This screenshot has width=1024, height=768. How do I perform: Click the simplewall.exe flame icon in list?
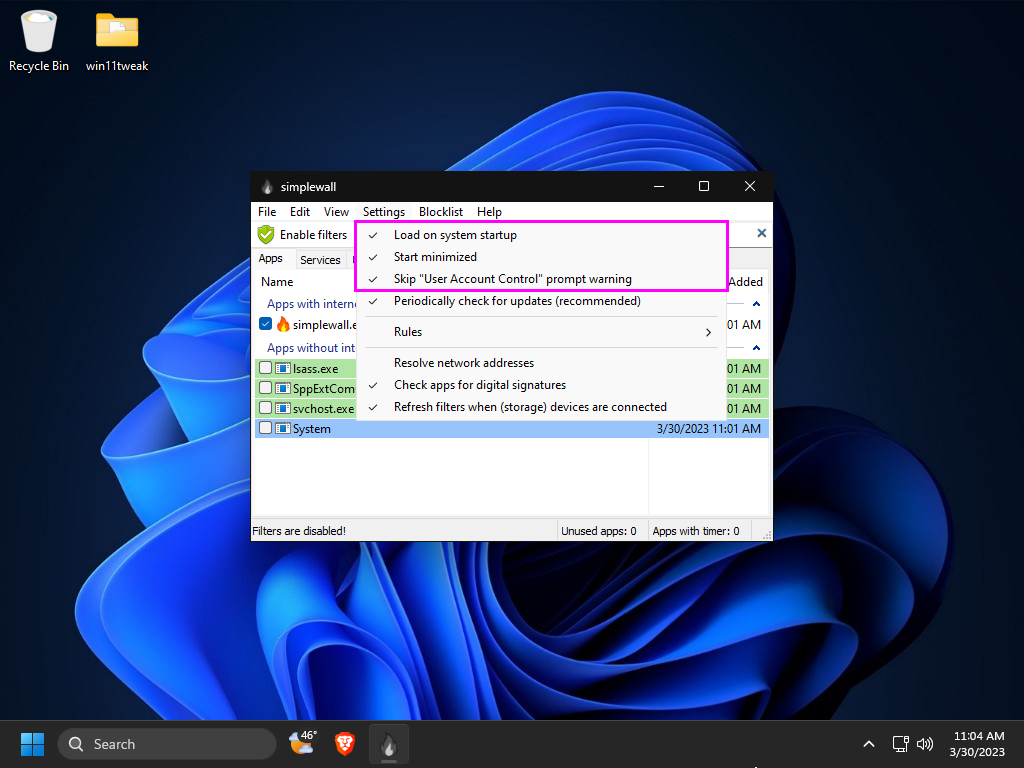(283, 325)
